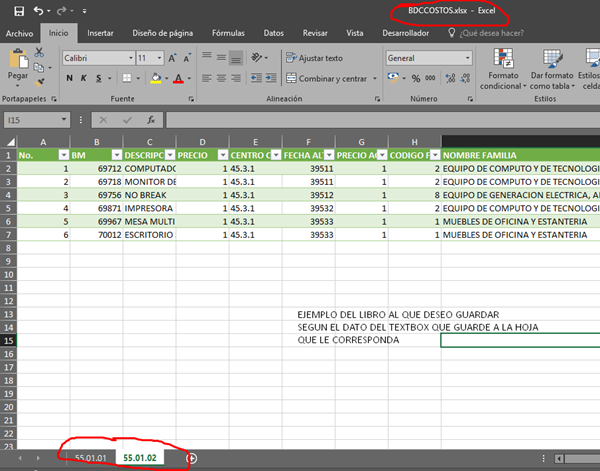Screen dimensions: 600x471
Task: Add a new sheet with plus icon
Action: coord(193,458)
